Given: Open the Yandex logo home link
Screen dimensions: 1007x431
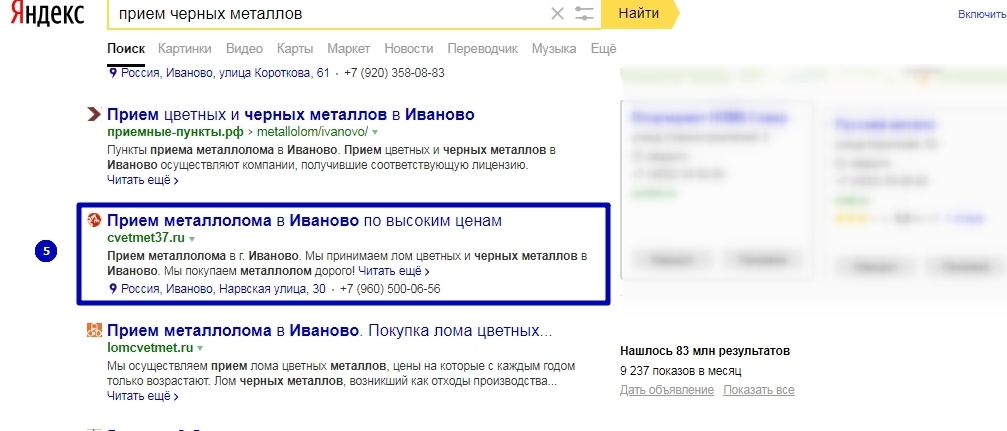Looking at the screenshot, I should (x=47, y=13).
